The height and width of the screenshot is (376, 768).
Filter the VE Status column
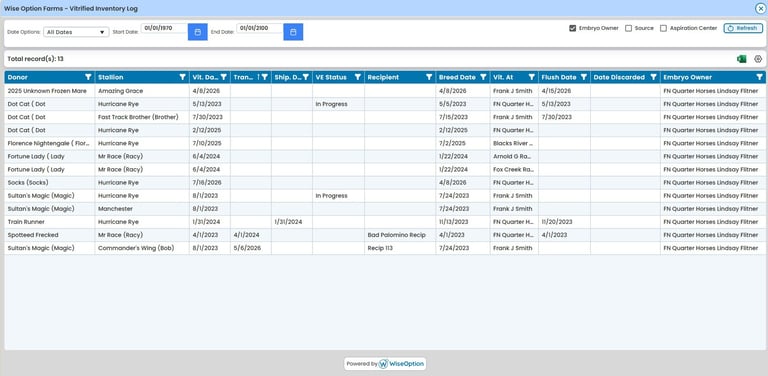pyautogui.click(x=358, y=77)
